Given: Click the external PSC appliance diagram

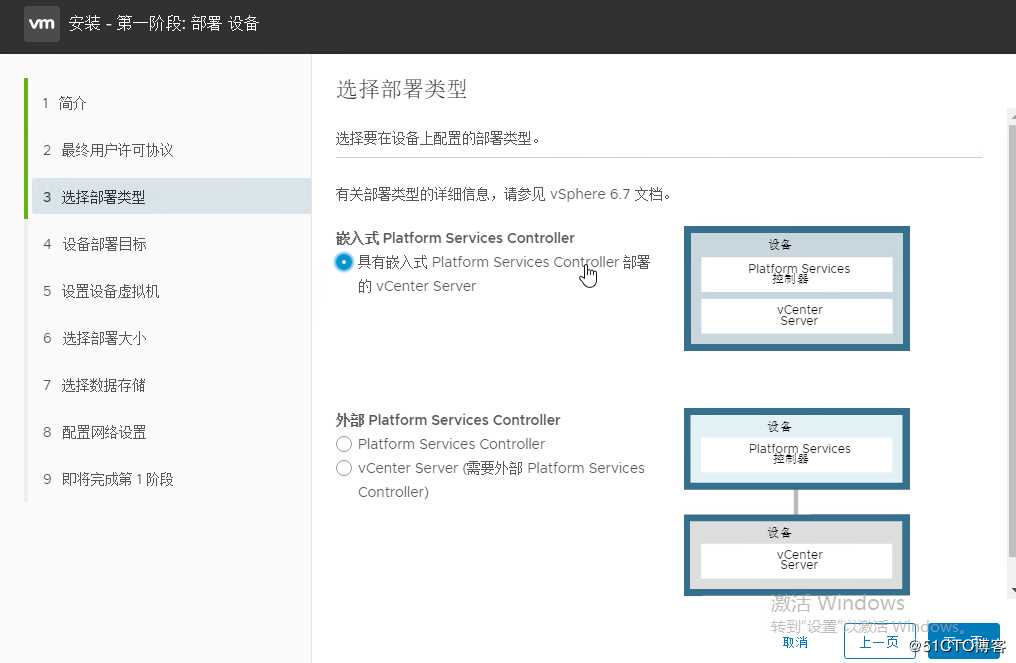Looking at the screenshot, I should tap(797, 448).
